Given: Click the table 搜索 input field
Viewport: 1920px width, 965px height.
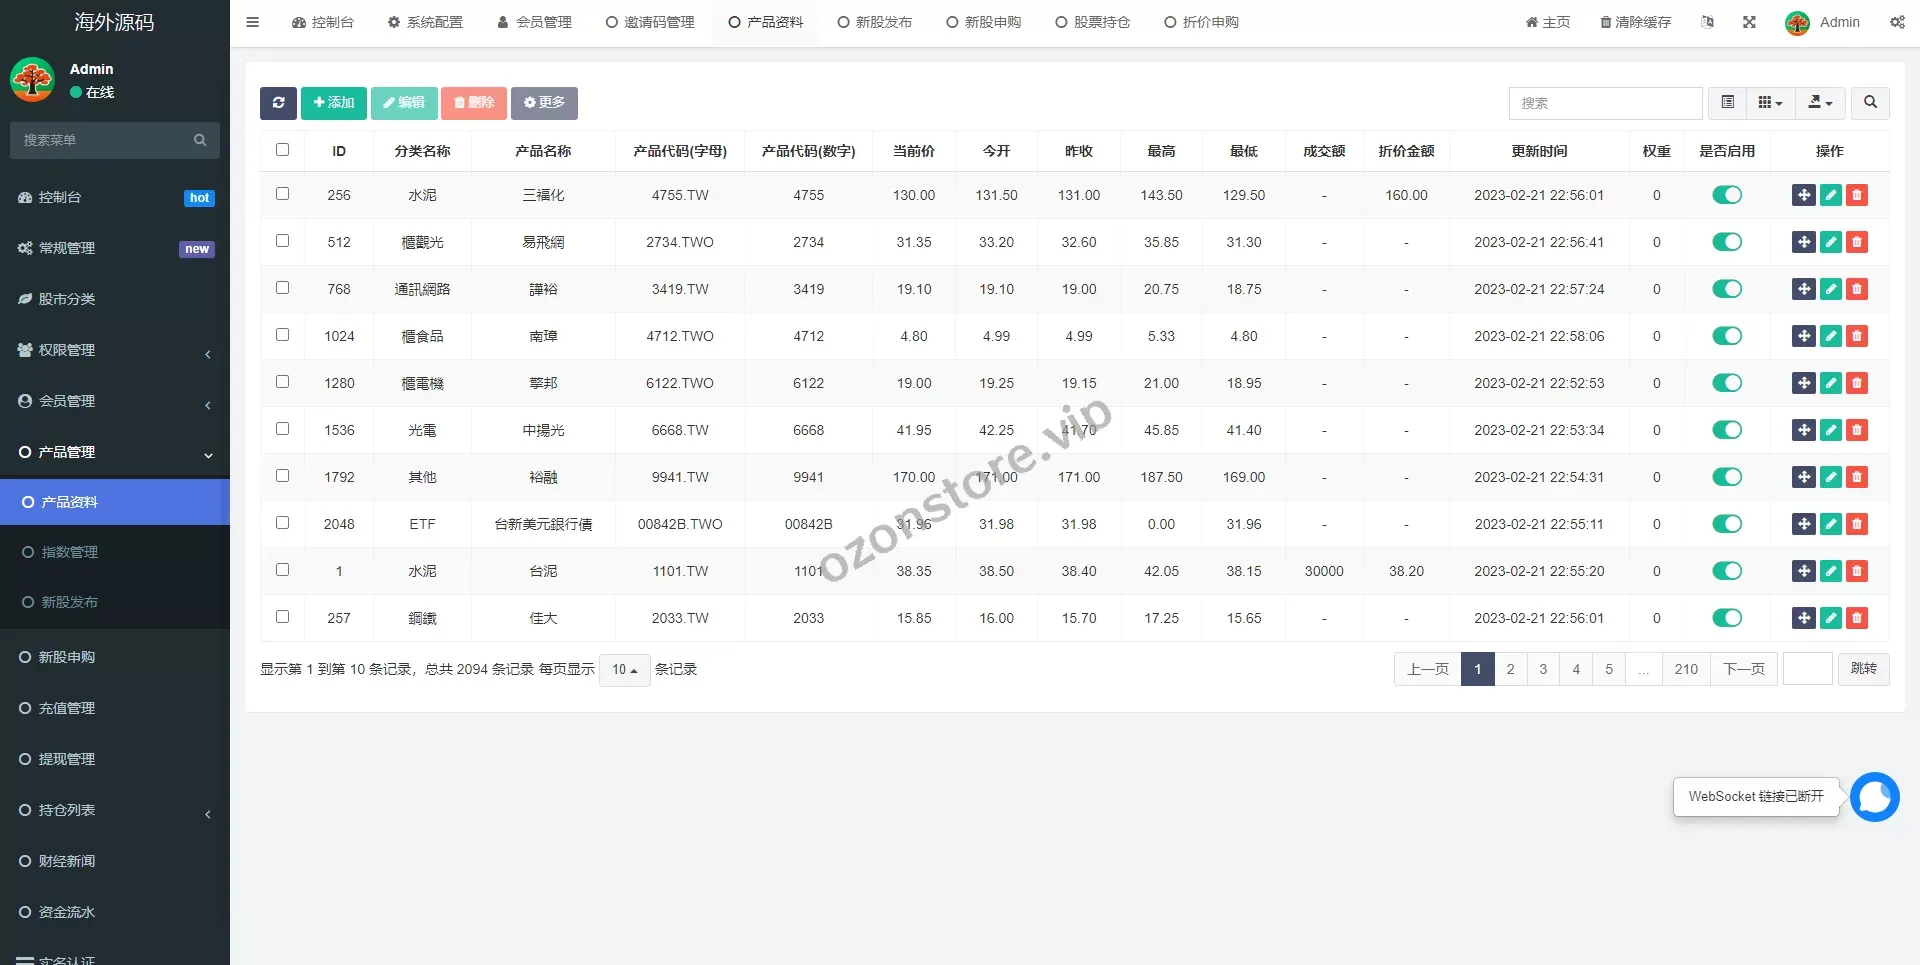Looking at the screenshot, I should pyautogui.click(x=1604, y=103).
